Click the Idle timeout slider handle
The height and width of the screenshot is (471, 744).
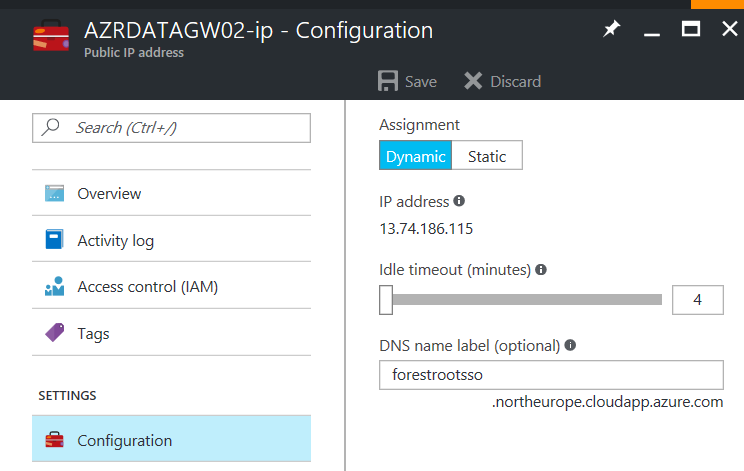click(386, 300)
